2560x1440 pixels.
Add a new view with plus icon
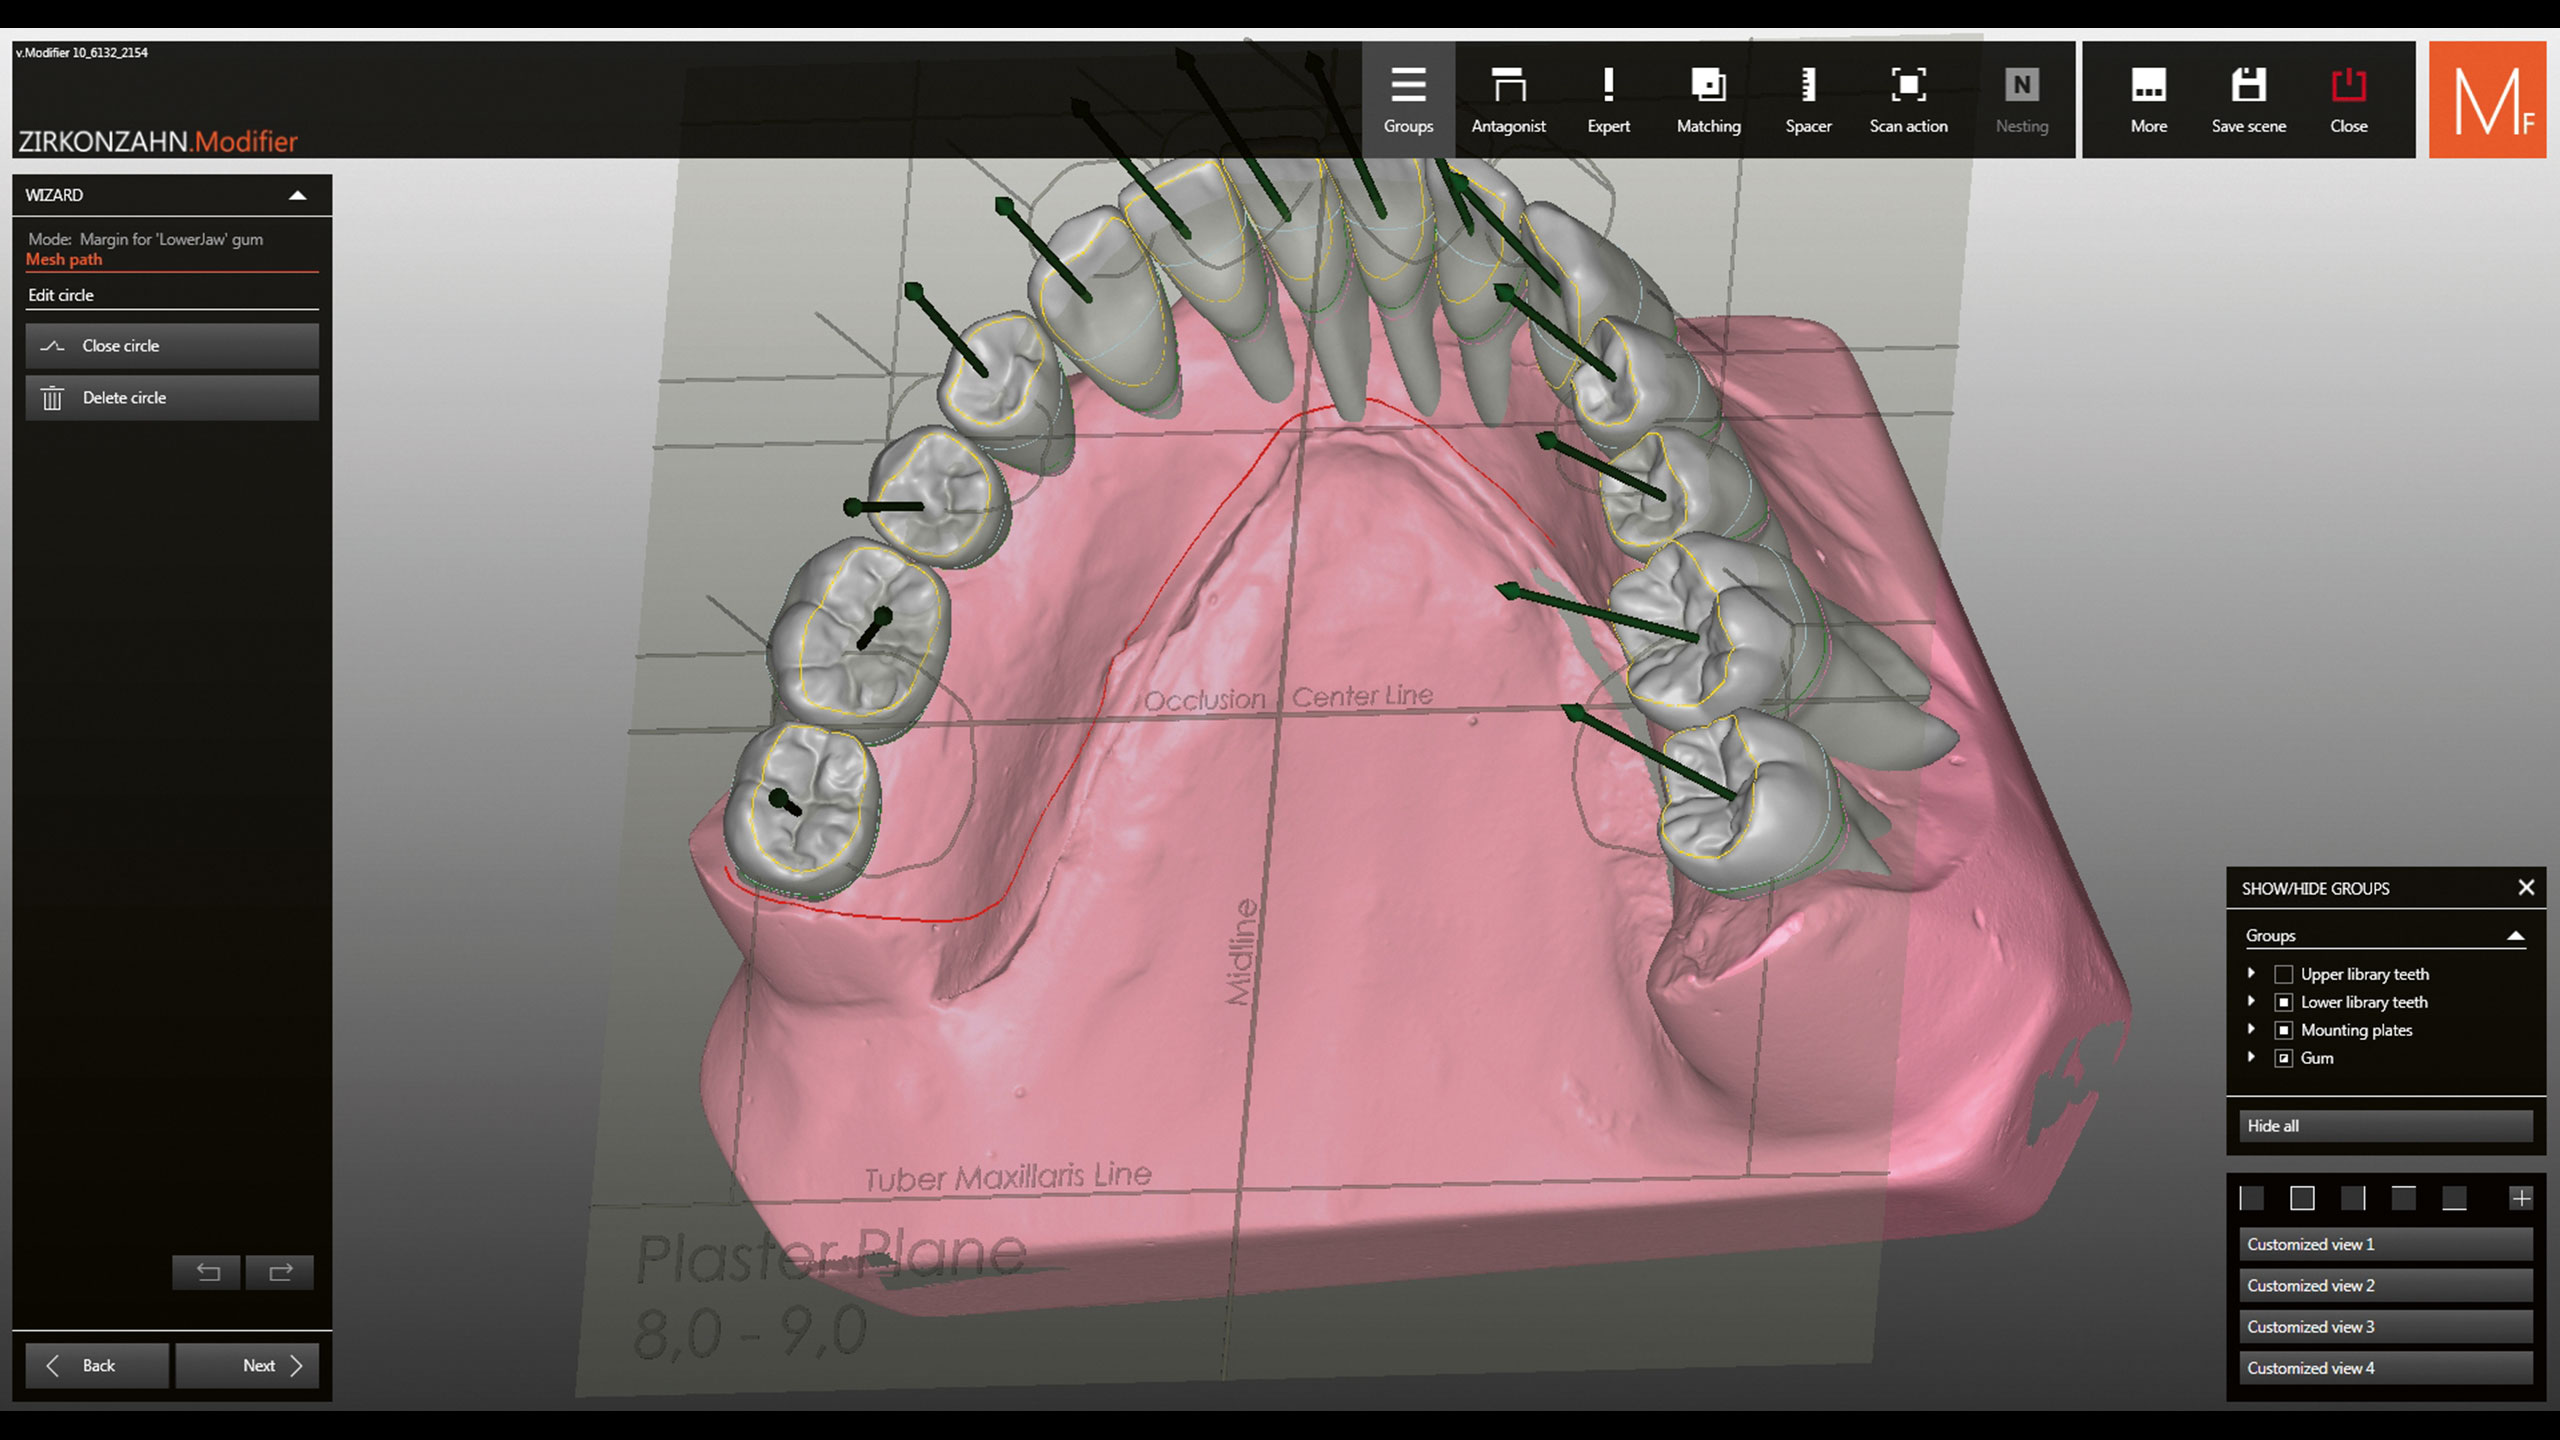click(2521, 1198)
